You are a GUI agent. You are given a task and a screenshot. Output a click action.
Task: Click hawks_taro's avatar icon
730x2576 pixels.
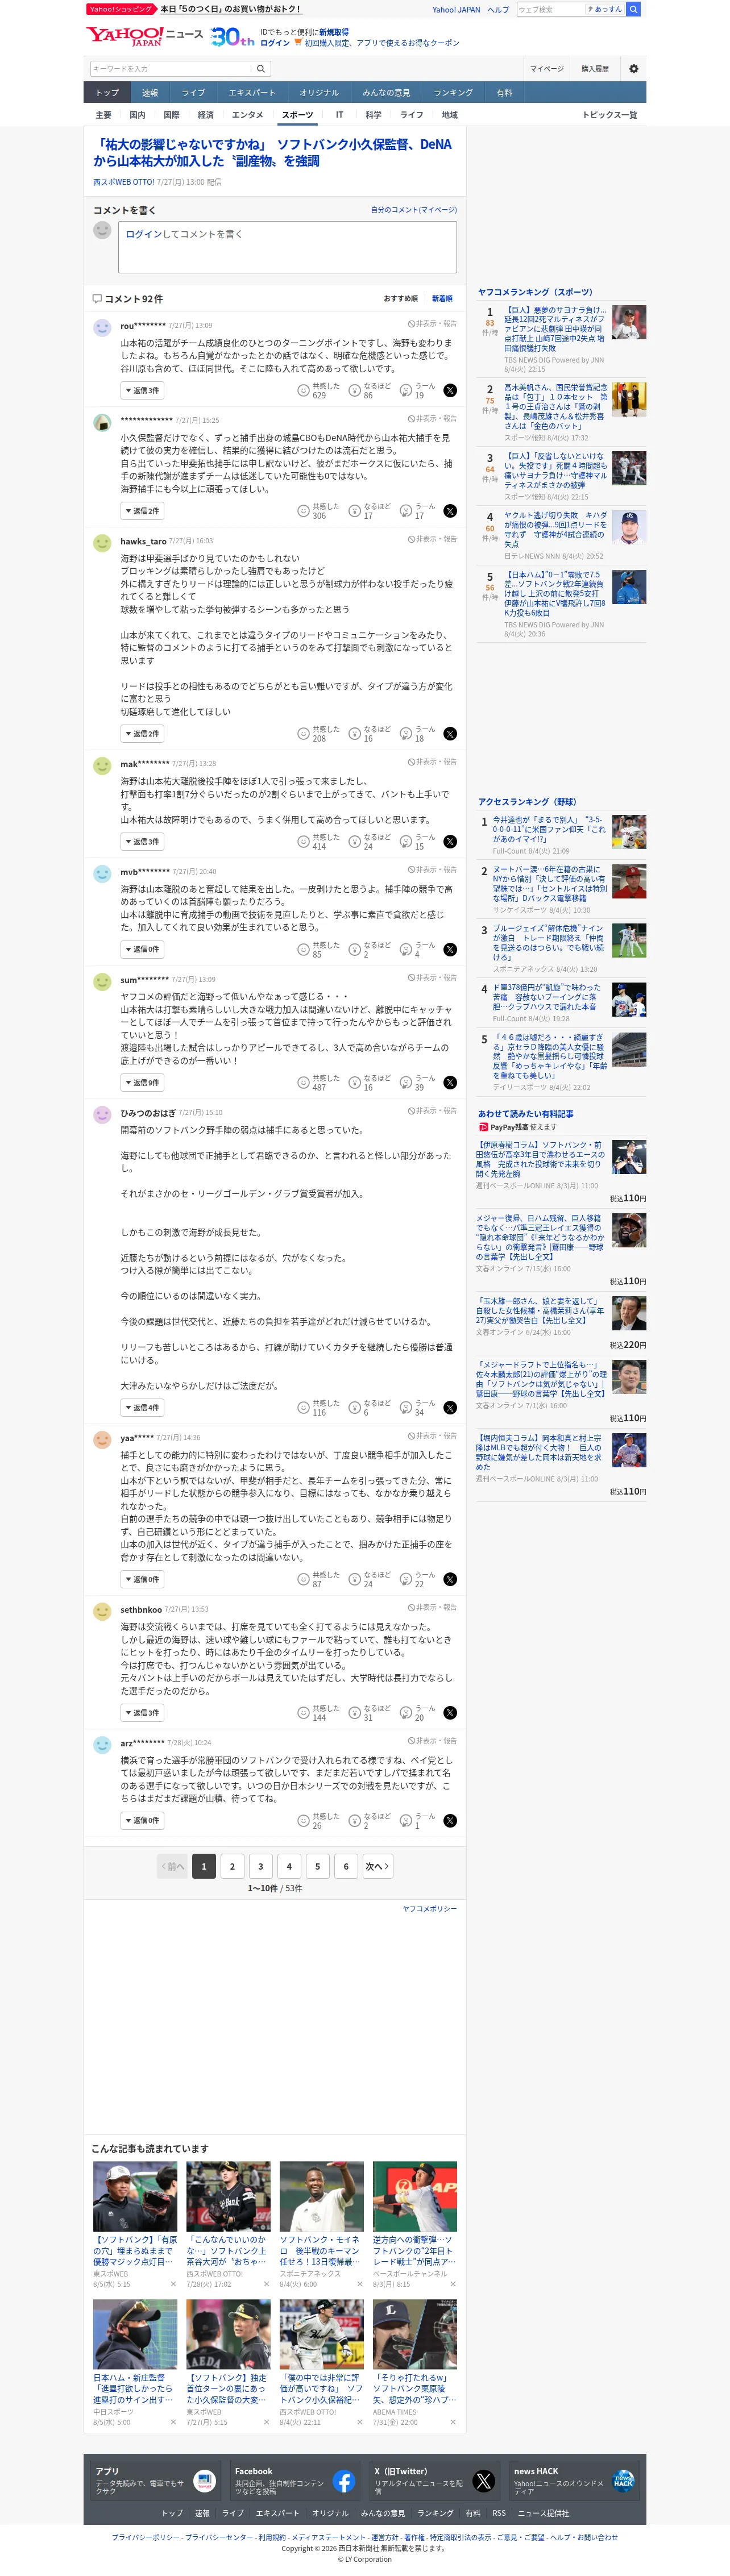pyautogui.click(x=102, y=543)
